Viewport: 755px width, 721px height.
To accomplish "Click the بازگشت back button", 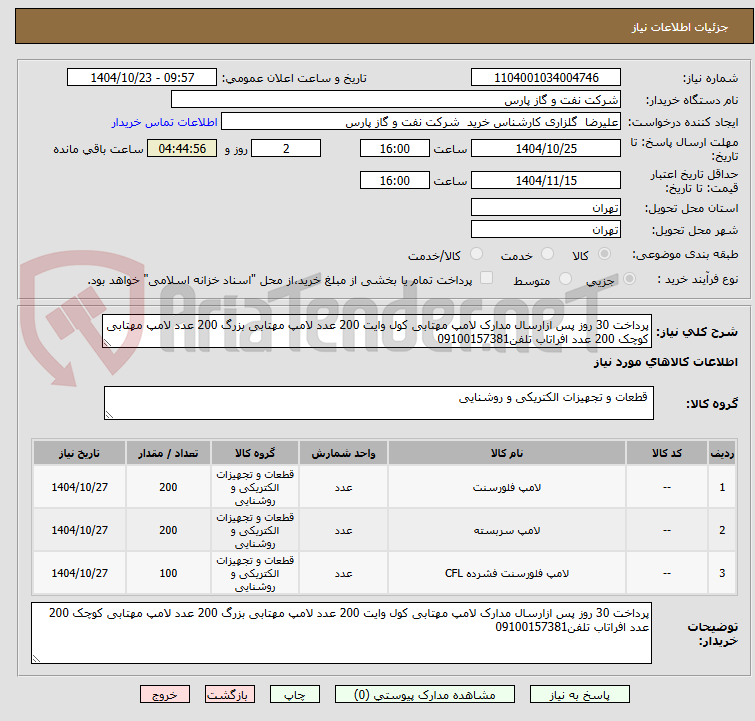I will coord(229,695).
